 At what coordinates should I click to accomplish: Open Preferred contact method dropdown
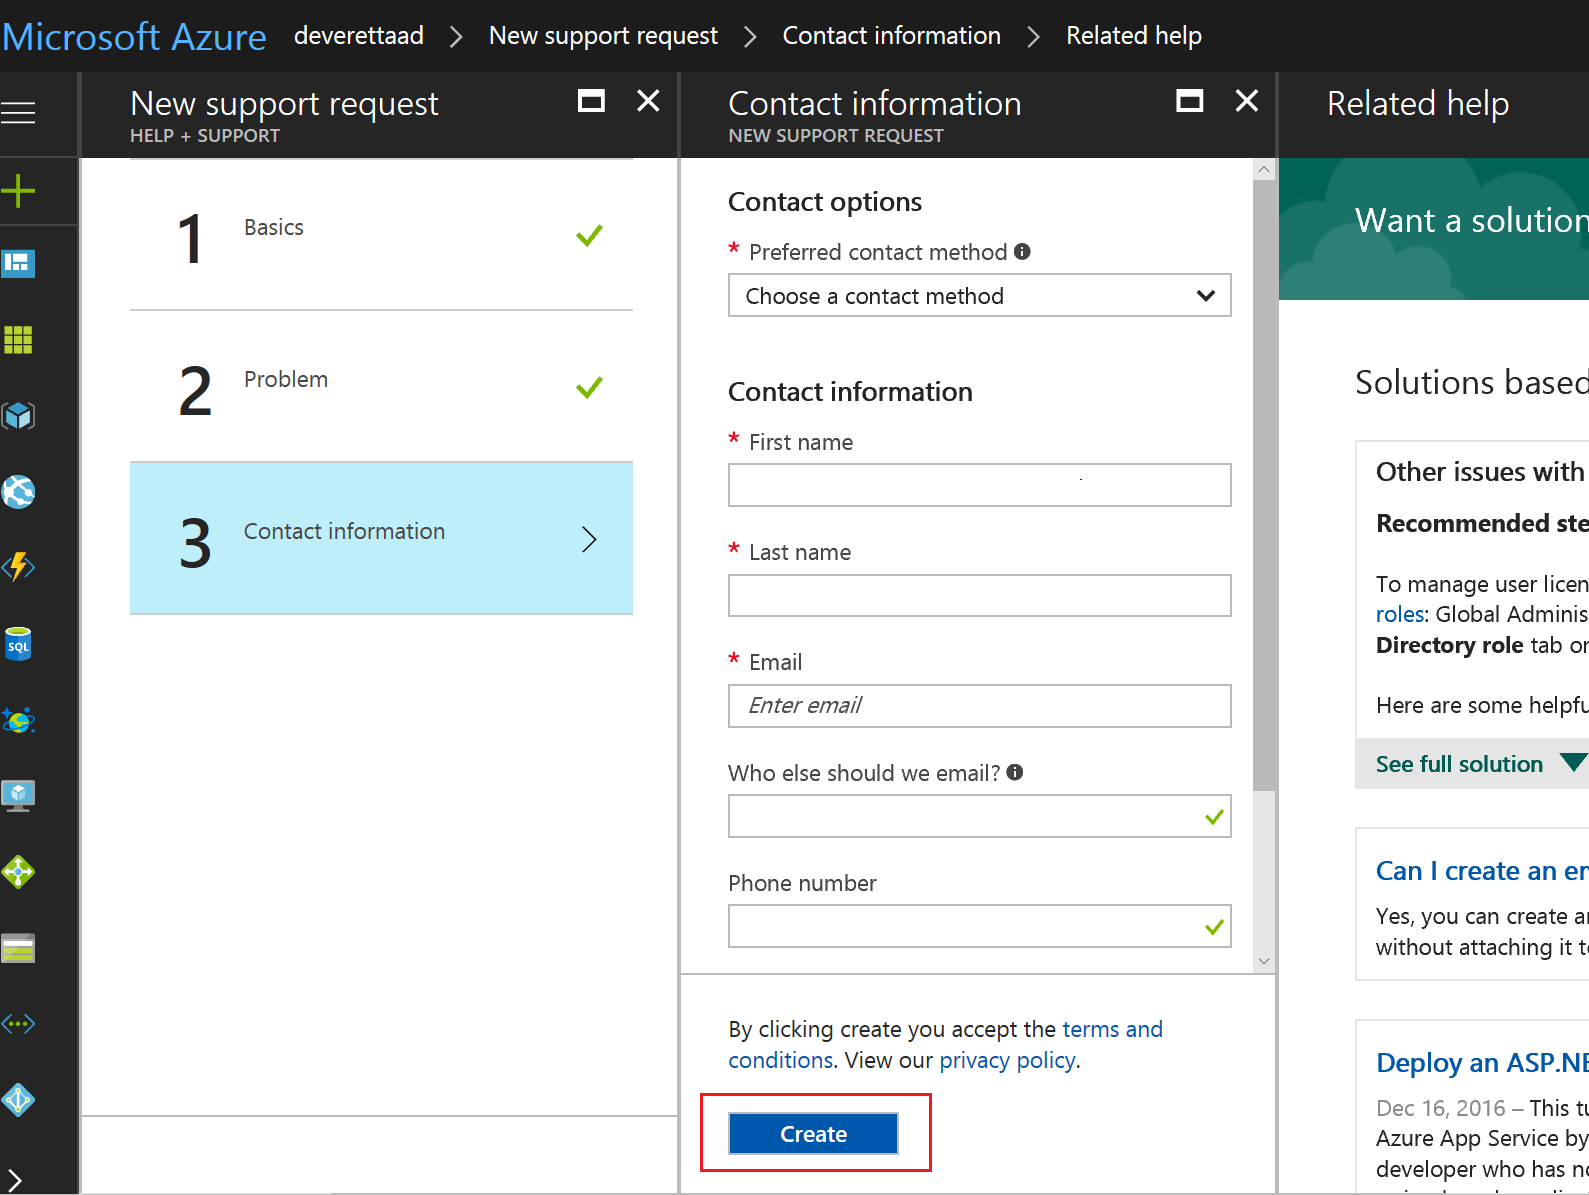[x=979, y=296]
